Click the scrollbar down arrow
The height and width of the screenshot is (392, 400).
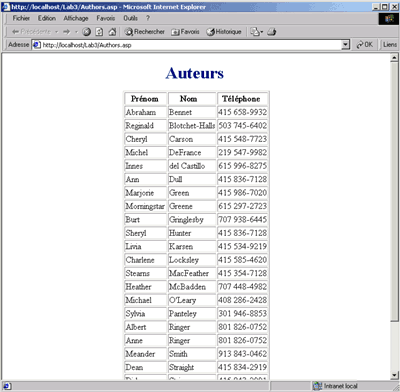click(394, 376)
